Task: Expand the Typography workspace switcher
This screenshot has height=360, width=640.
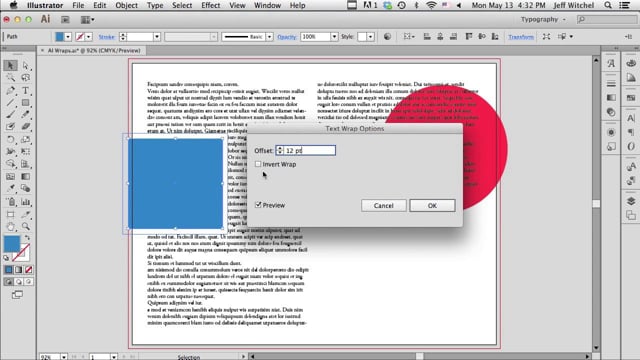Action: 543,19
